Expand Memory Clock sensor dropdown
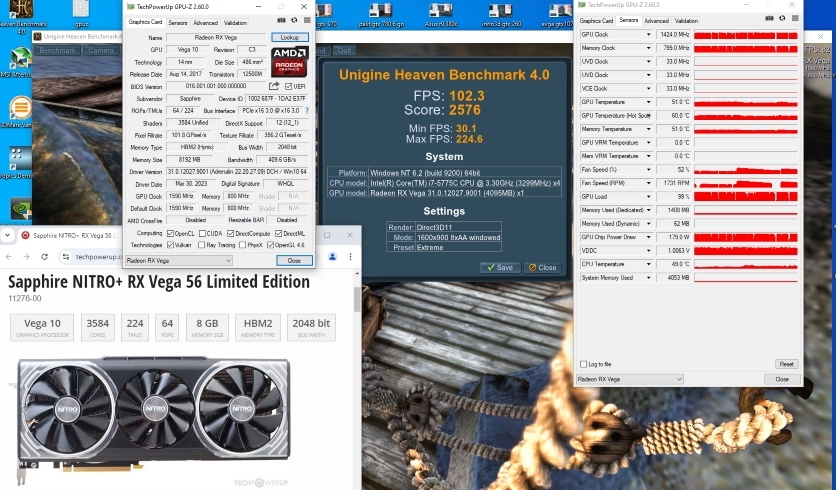 tap(648, 48)
